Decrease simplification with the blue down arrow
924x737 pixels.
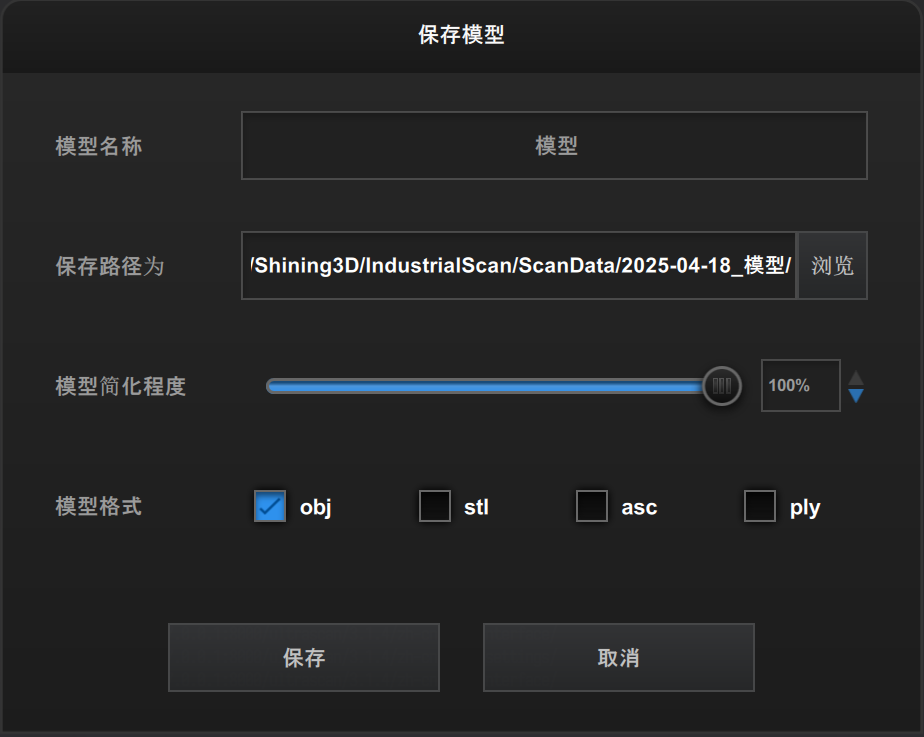click(855, 396)
